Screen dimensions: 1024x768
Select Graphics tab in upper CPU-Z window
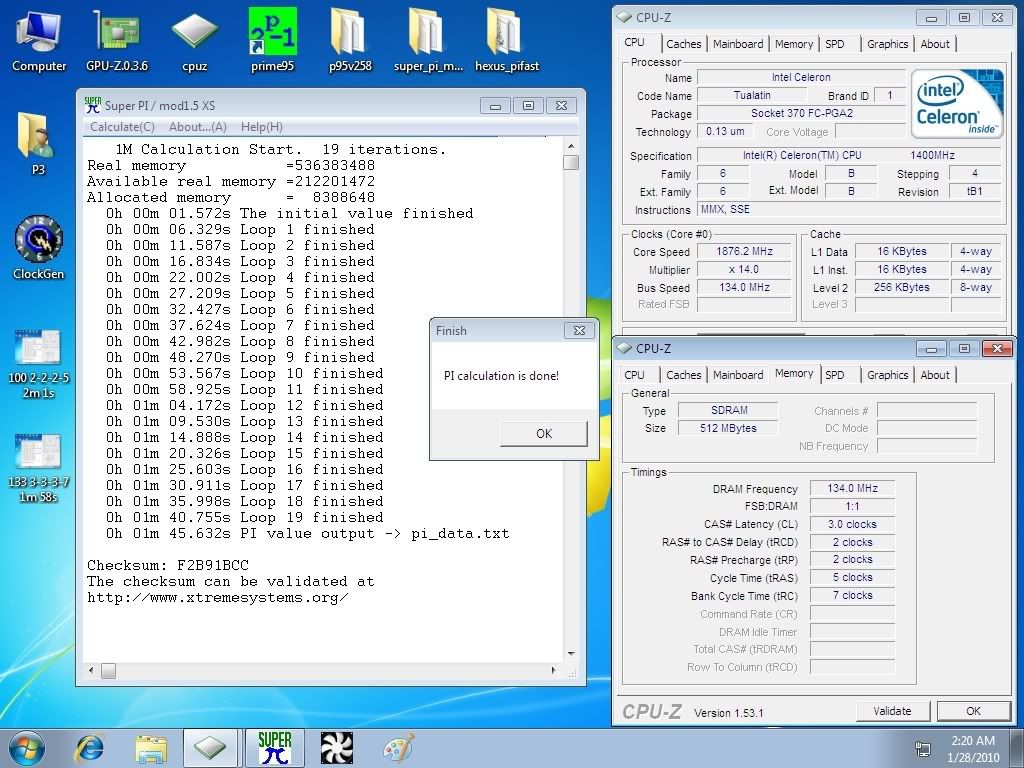click(x=888, y=44)
